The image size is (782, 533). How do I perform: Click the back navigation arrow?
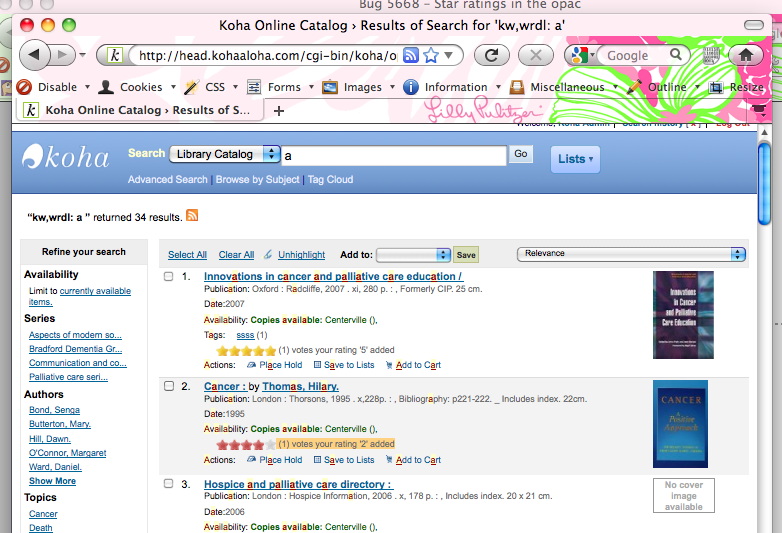(36, 55)
